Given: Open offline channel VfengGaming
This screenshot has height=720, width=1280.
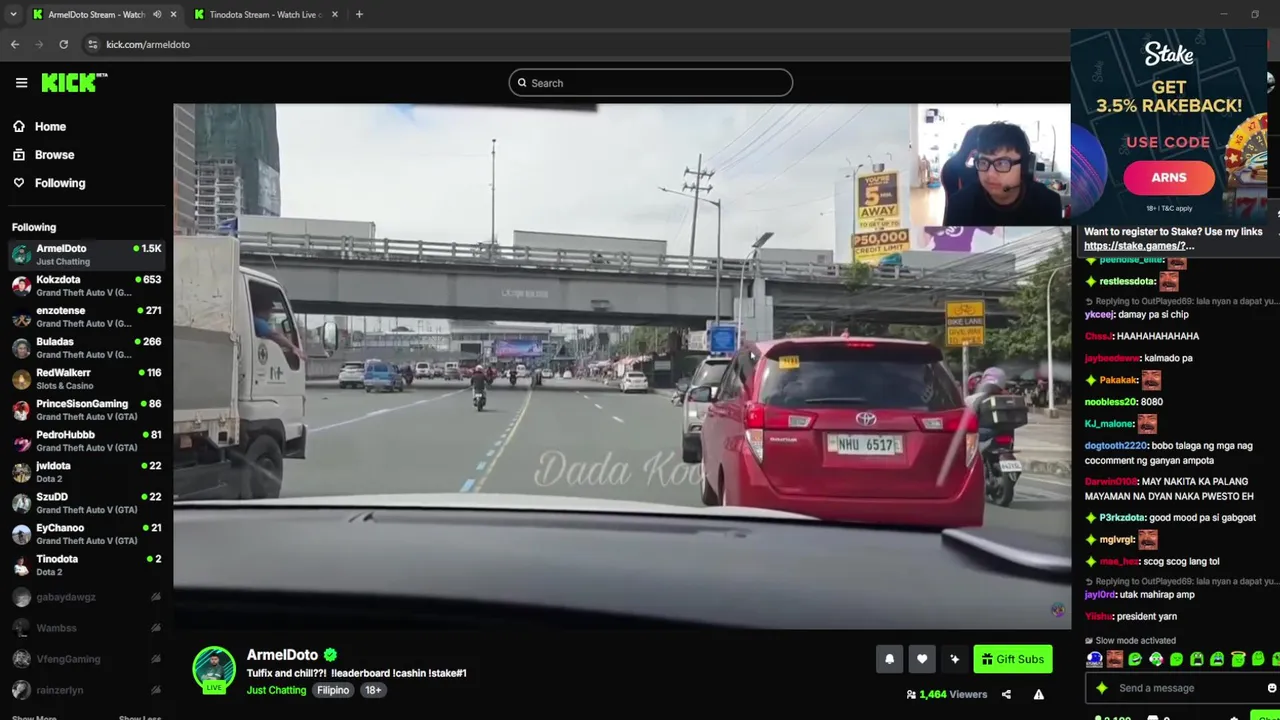Looking at the screenshot, I should 85,659.
